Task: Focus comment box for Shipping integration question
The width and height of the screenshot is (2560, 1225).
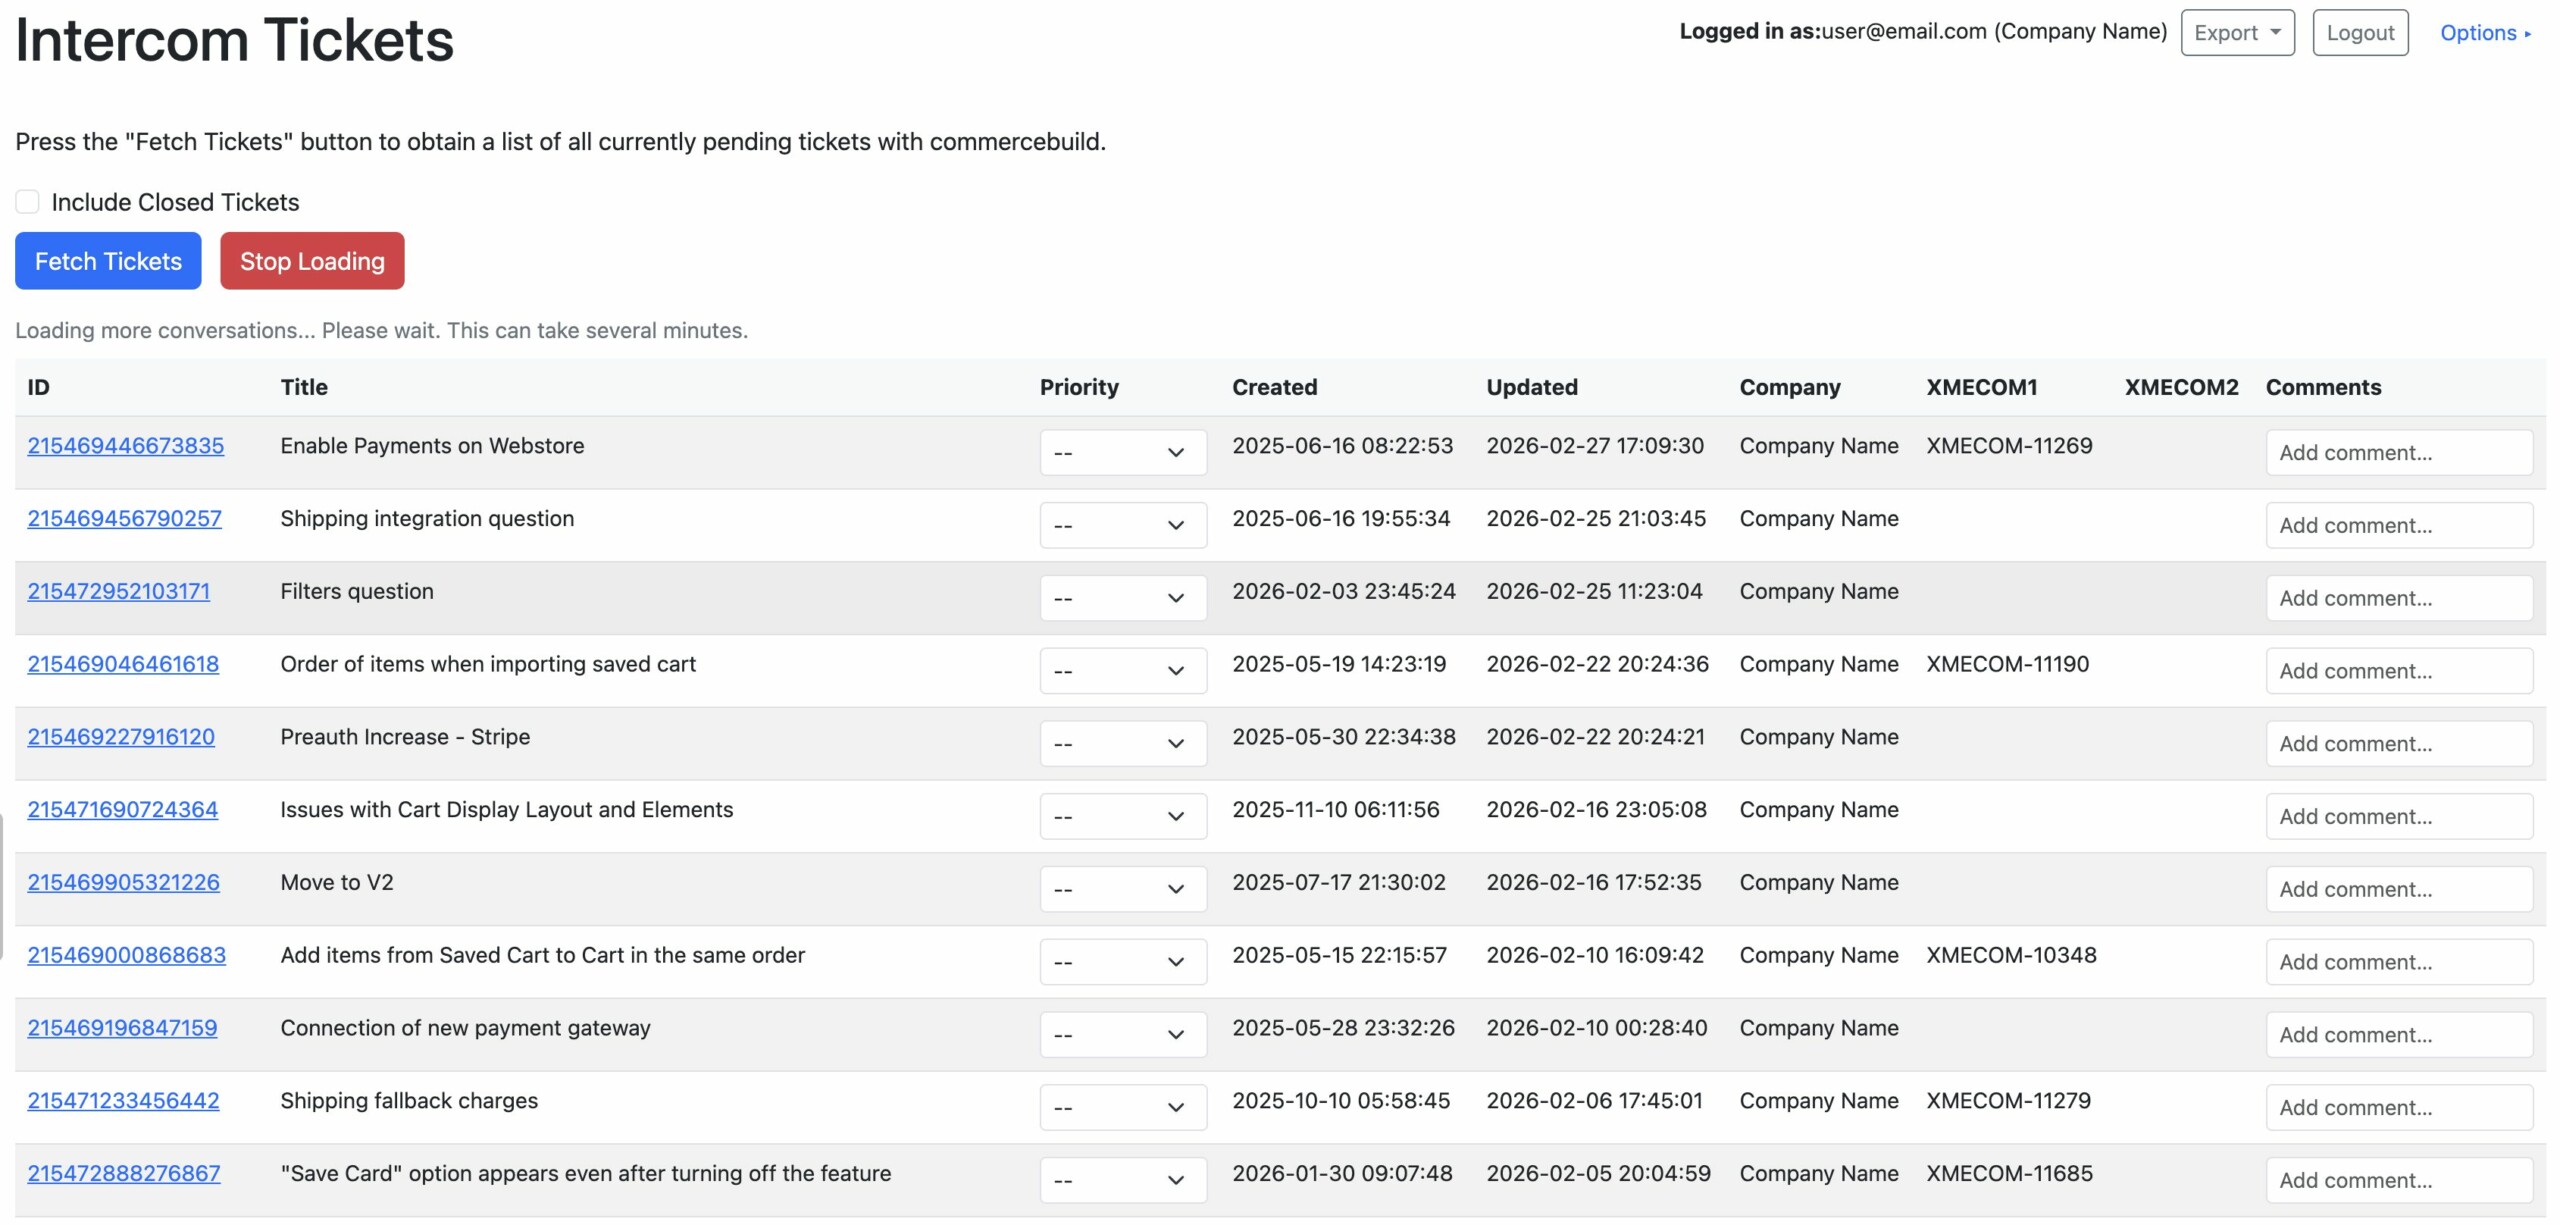Action: (x=2398, y=526)
